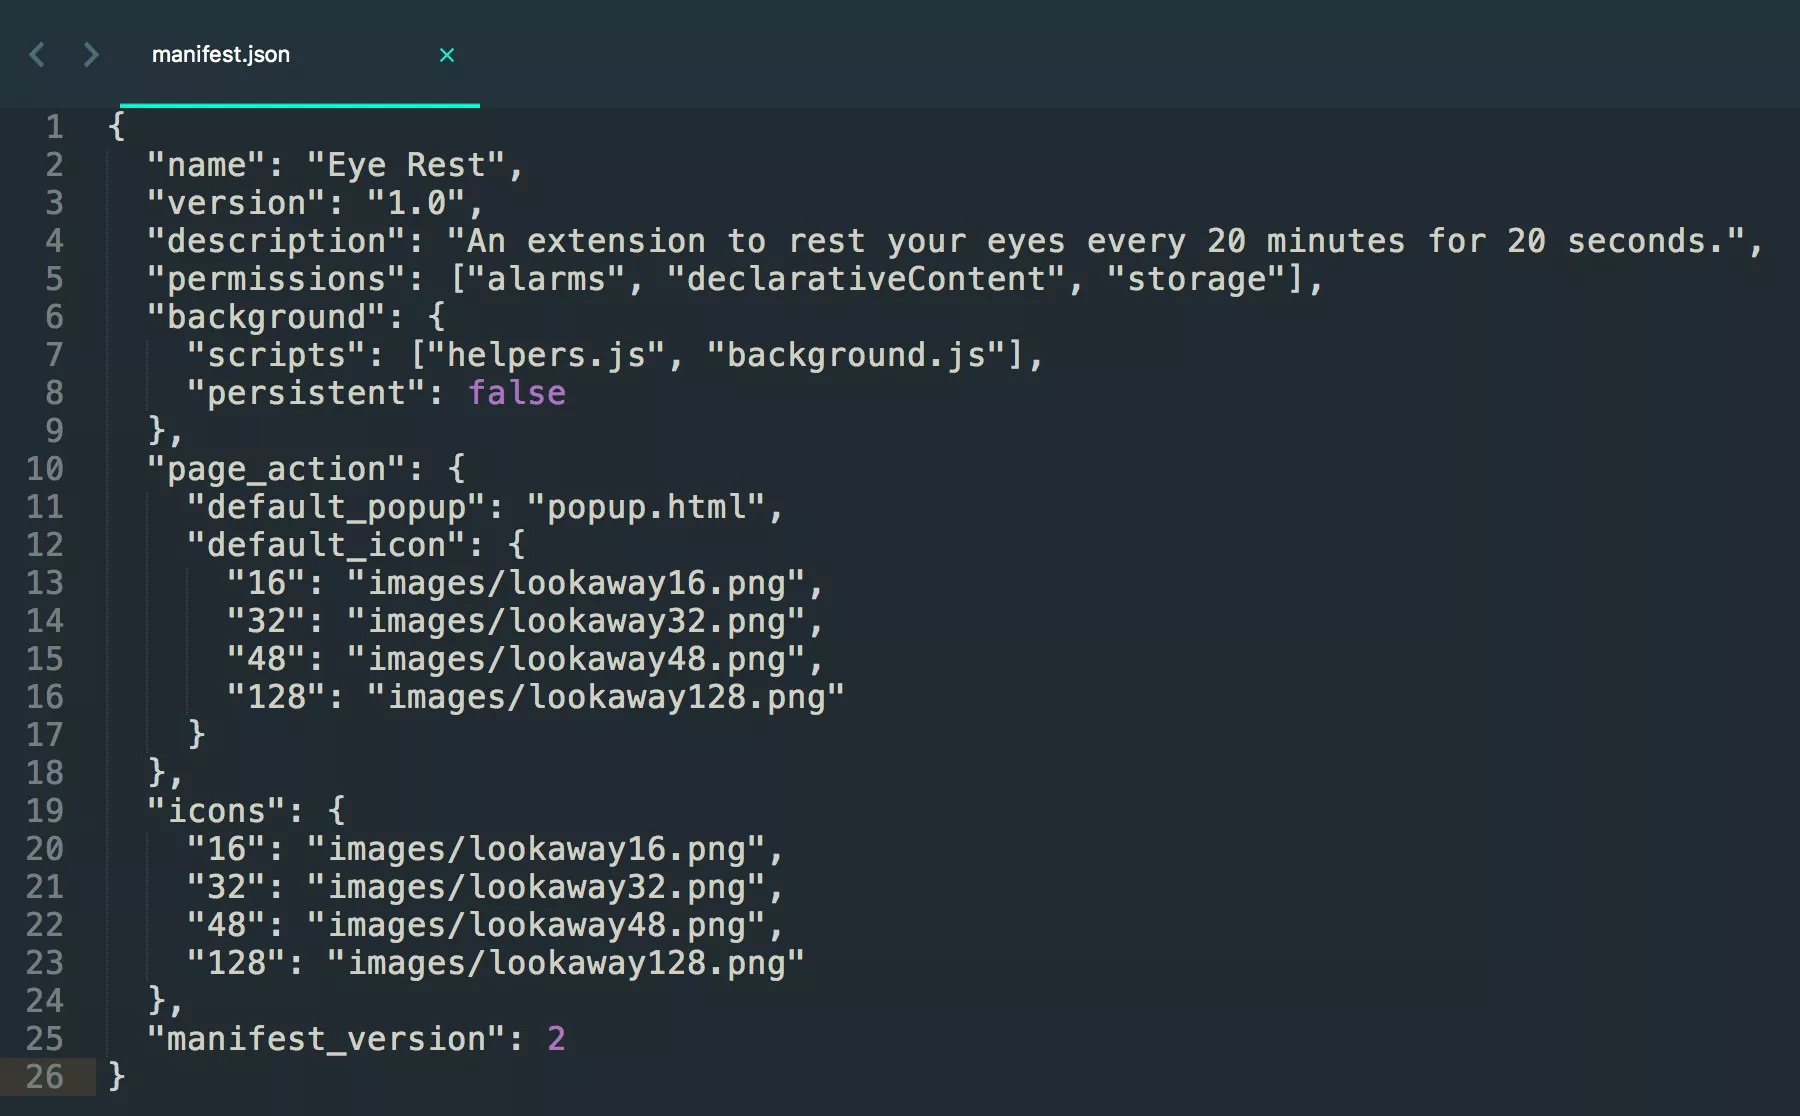The height and width of the screenshot is (1116, 1800).
Task: Select the manifest.json tab
Action: [221, 55]
